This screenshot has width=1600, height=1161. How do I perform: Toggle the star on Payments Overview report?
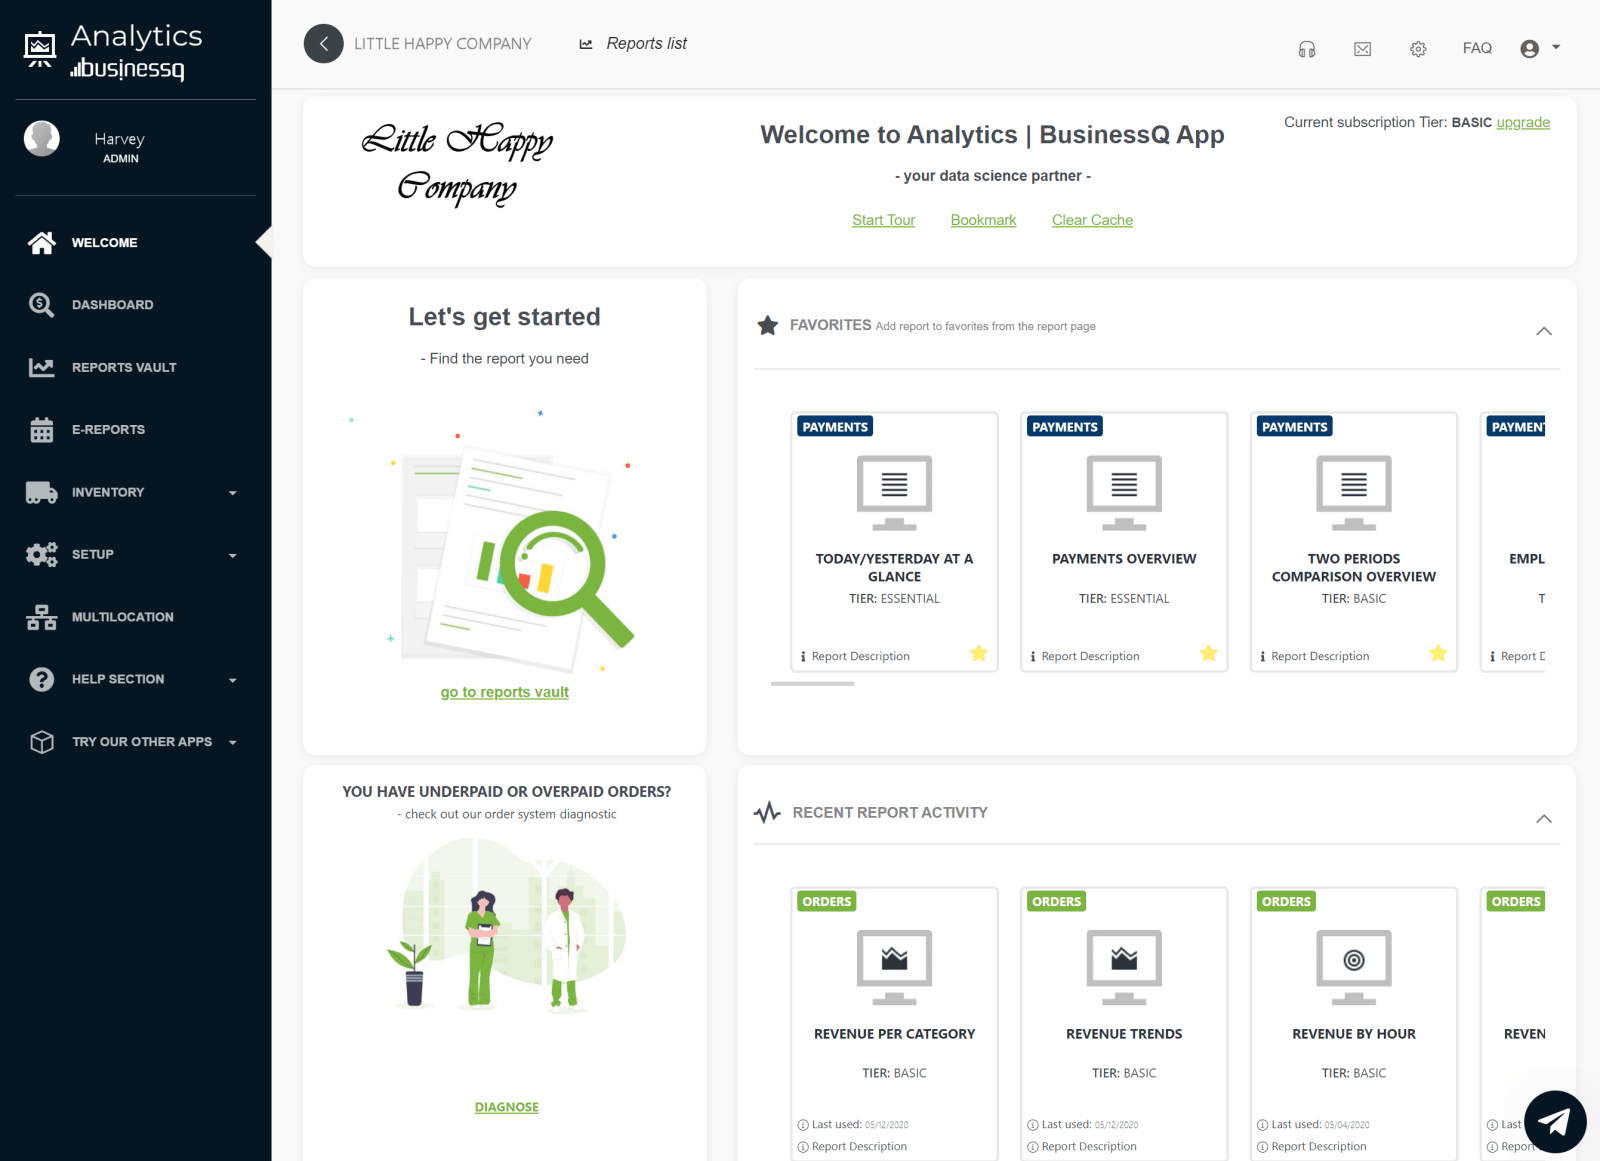[x=1208, y=653]
